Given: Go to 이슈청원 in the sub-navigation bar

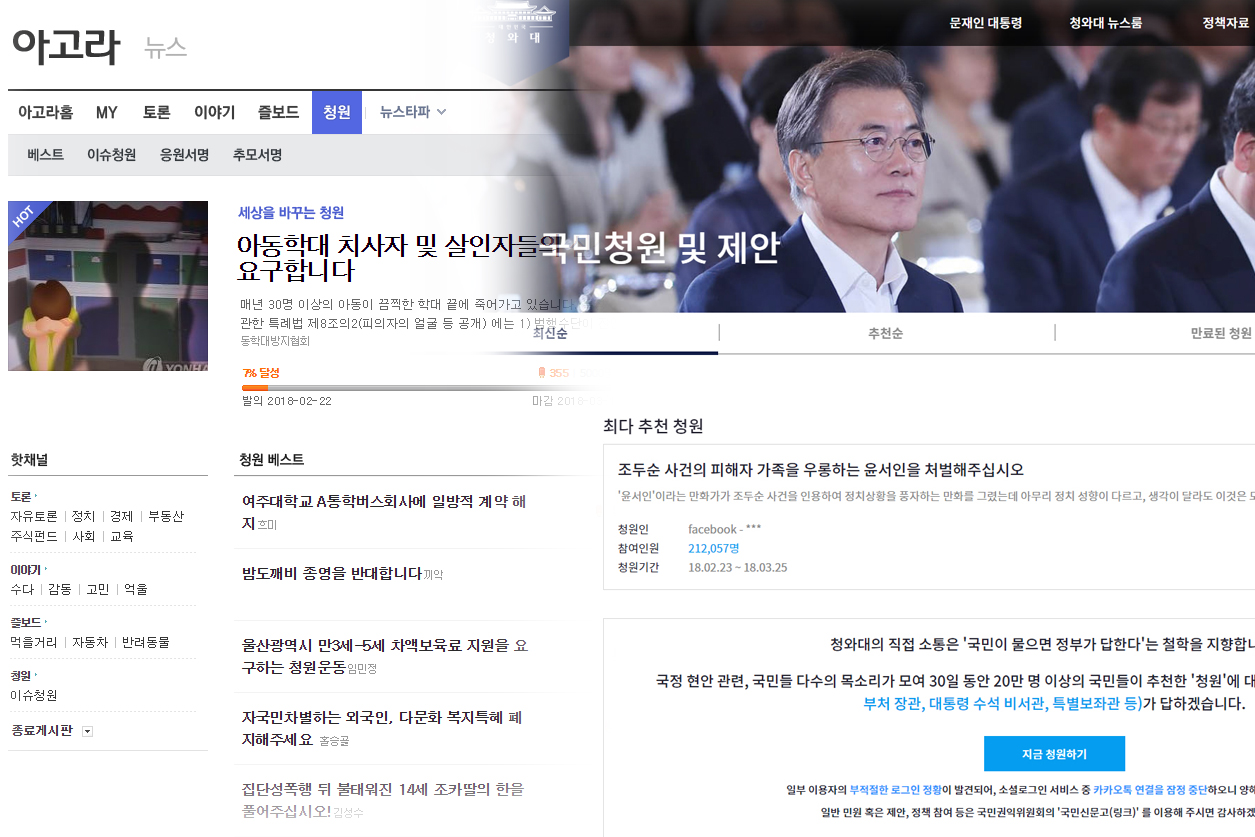Looking at the screenshot, I should point(111,155).
